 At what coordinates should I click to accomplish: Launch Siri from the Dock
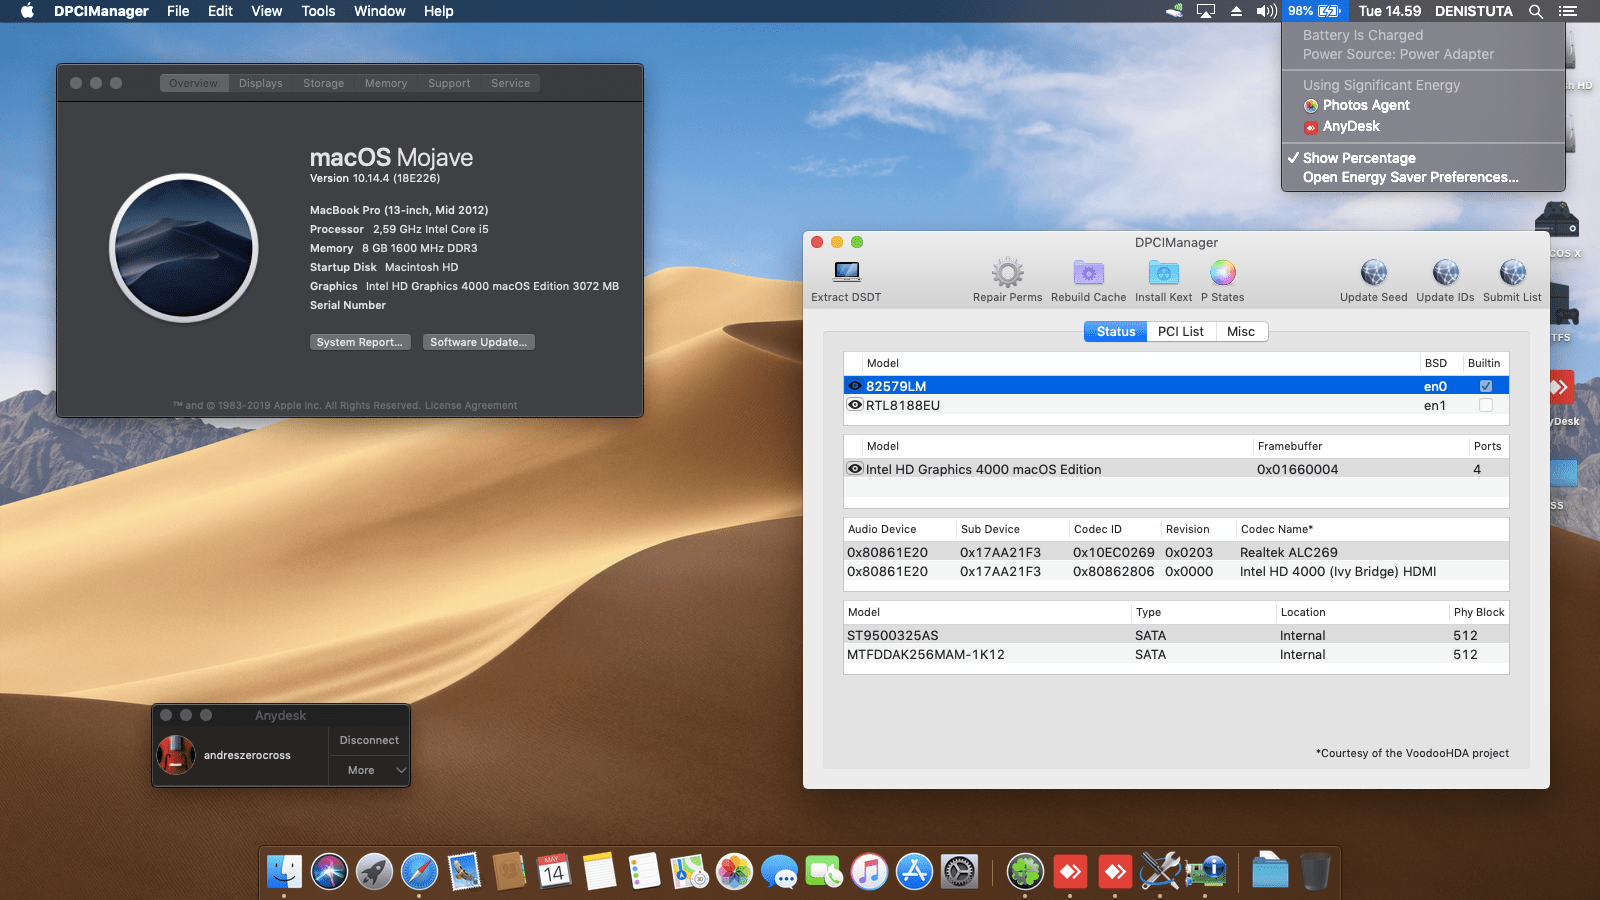(x=329, y=871)
